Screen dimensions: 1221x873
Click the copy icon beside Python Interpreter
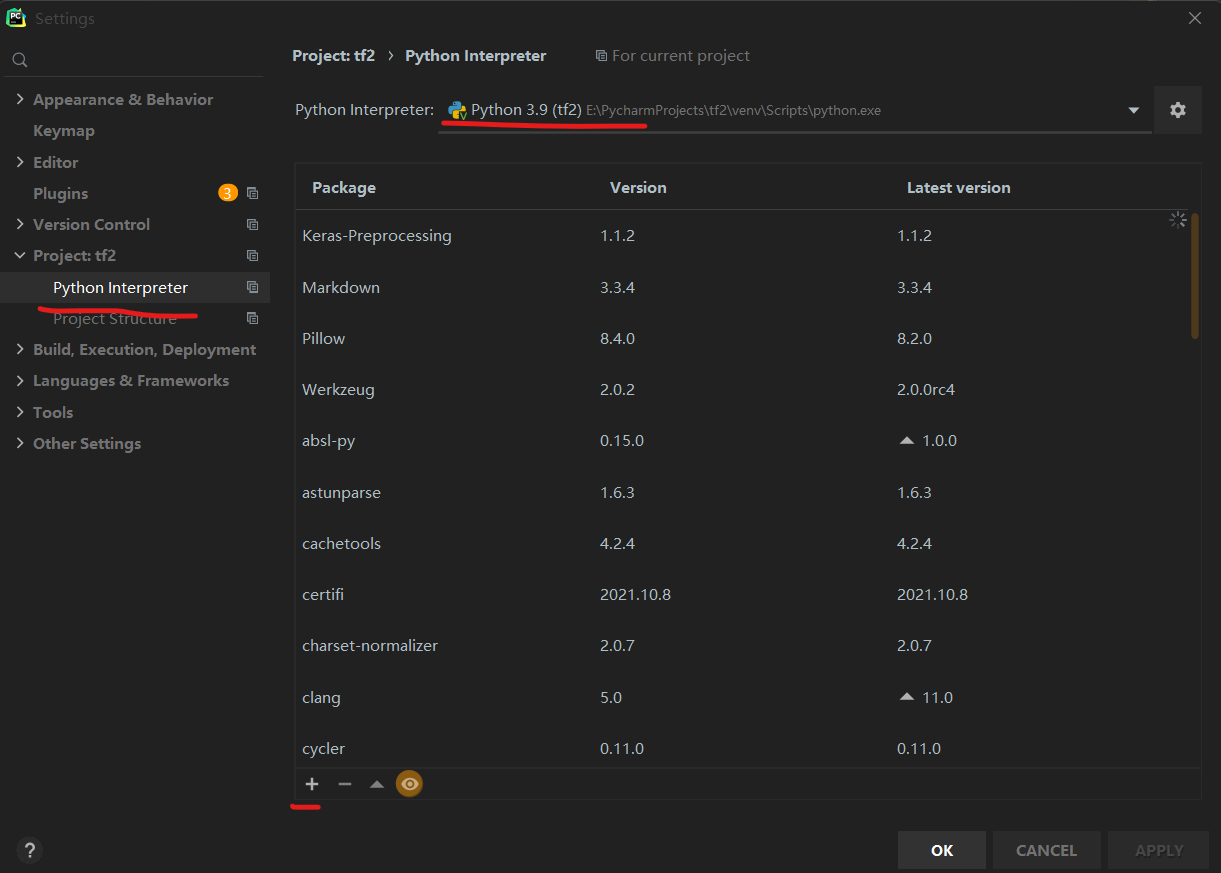click(252, 288)
